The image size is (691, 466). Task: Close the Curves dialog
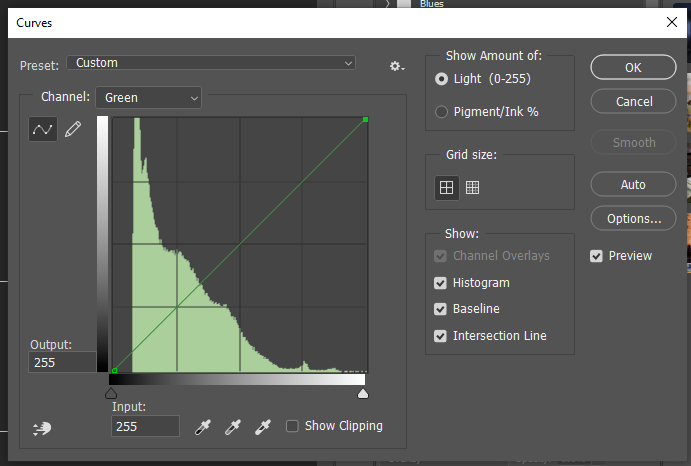point(672,22)
